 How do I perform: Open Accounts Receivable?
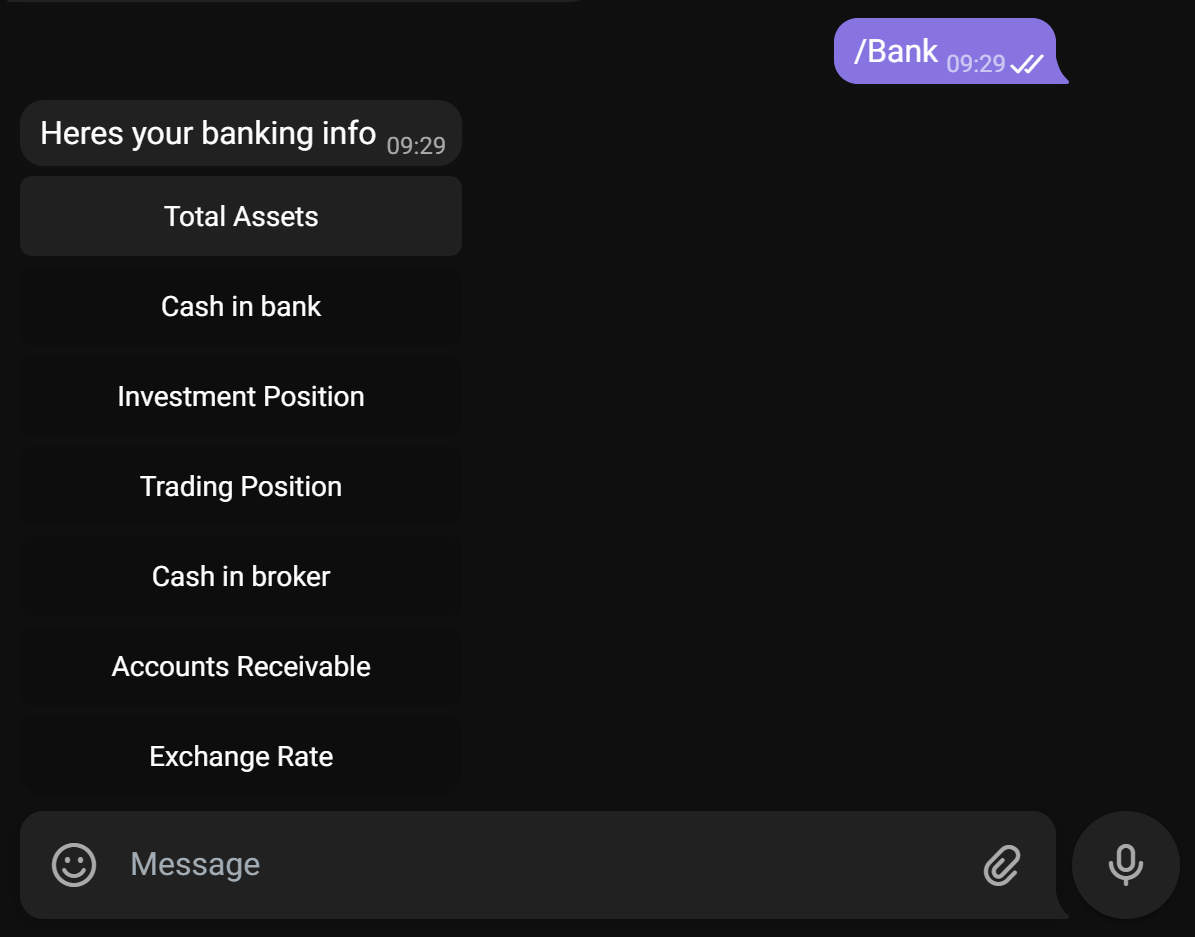tap(240, 666)
